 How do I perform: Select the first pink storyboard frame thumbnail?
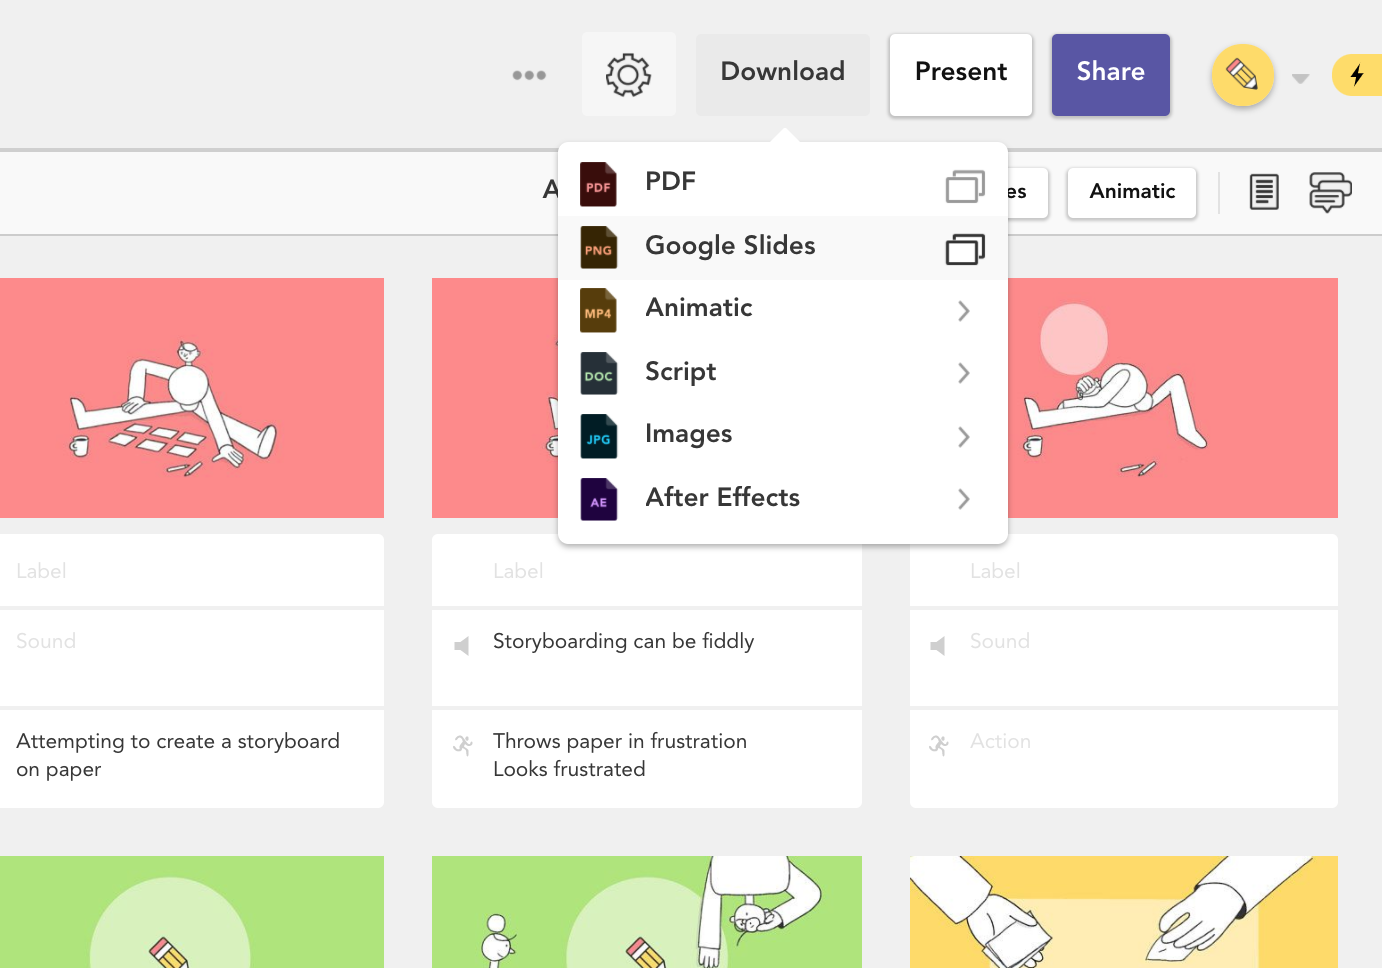(191, 398)
